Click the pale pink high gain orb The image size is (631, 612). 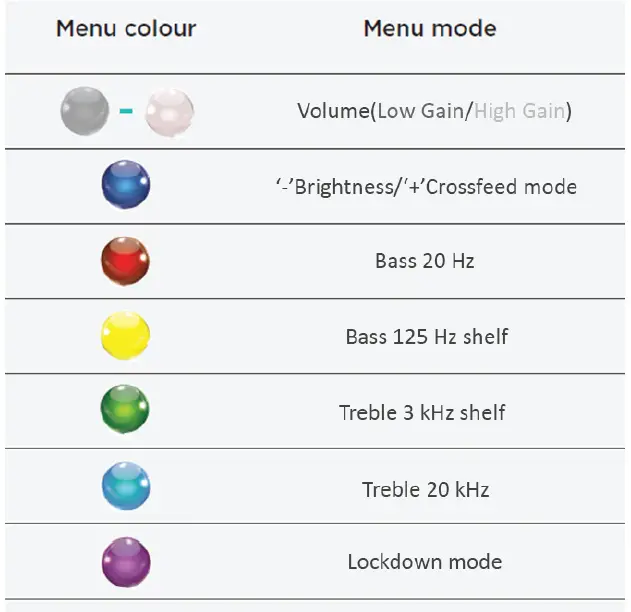click(169, 111)
